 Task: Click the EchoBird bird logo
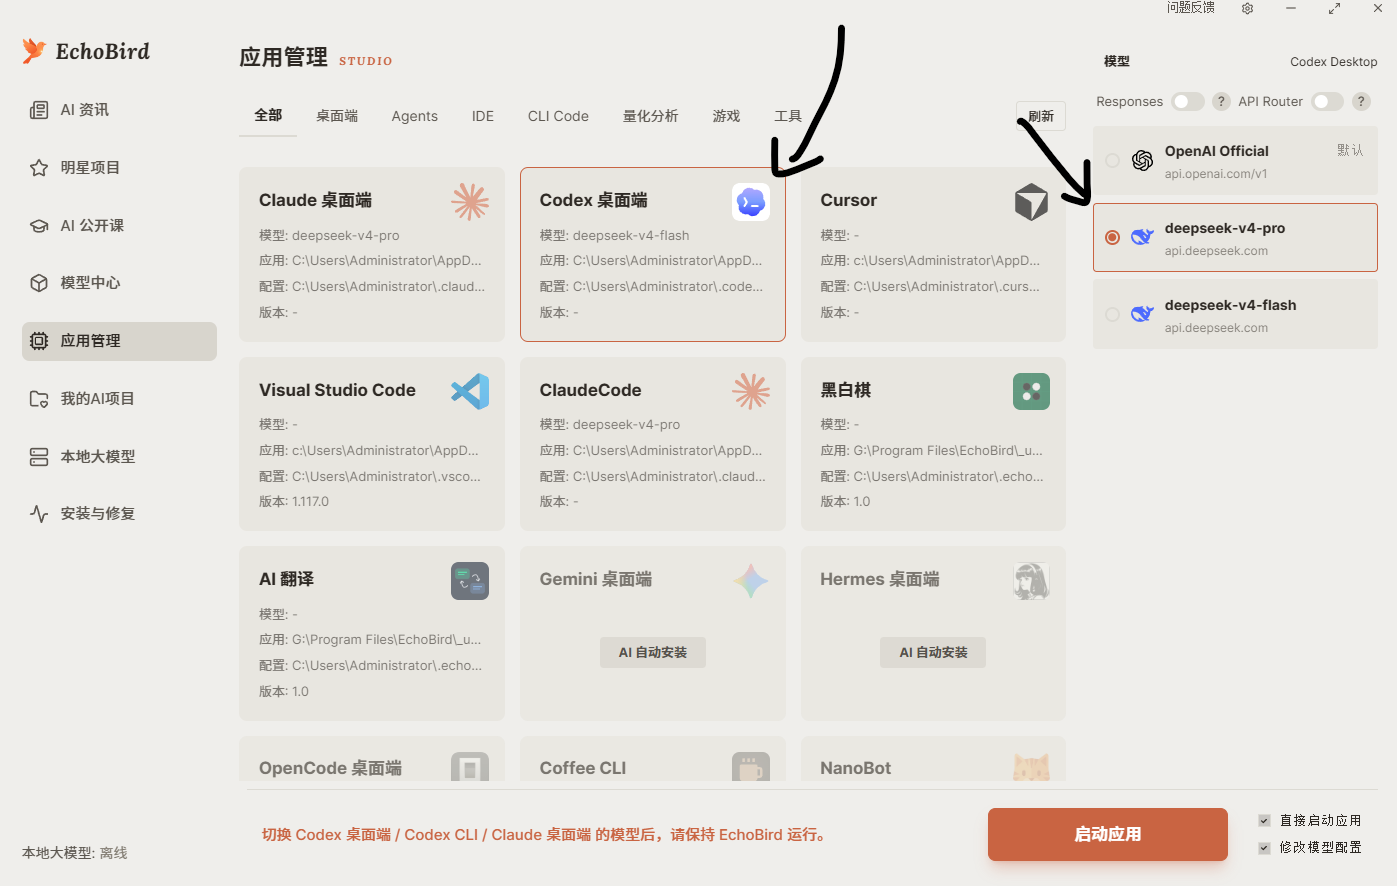point(34,51)
